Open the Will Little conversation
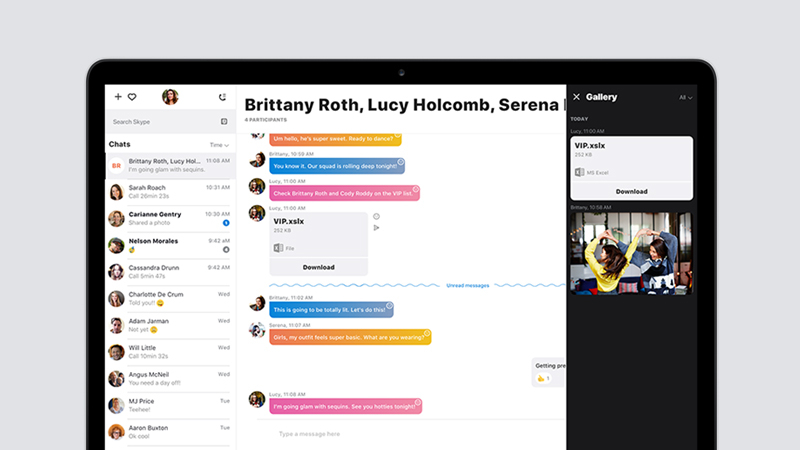The image size is (800, 450). [170, 352]
